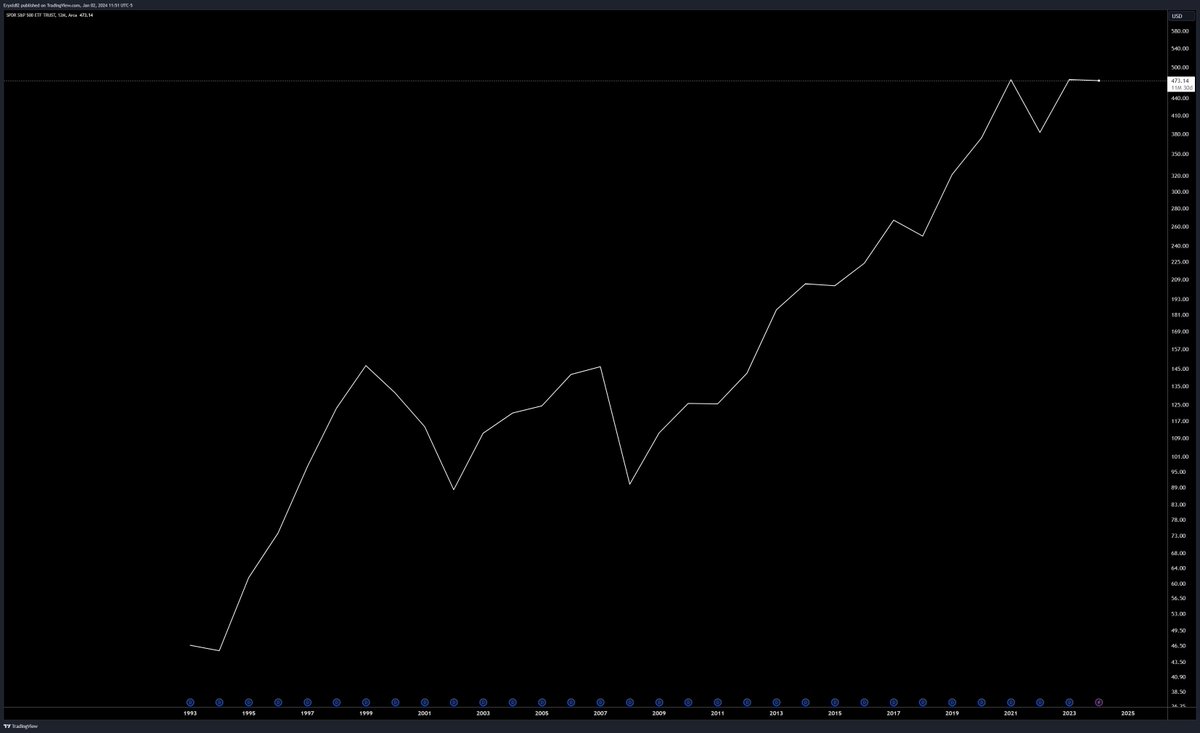
Task: Click the dividend marker above 1995
Action: click(x=248, y=702)
